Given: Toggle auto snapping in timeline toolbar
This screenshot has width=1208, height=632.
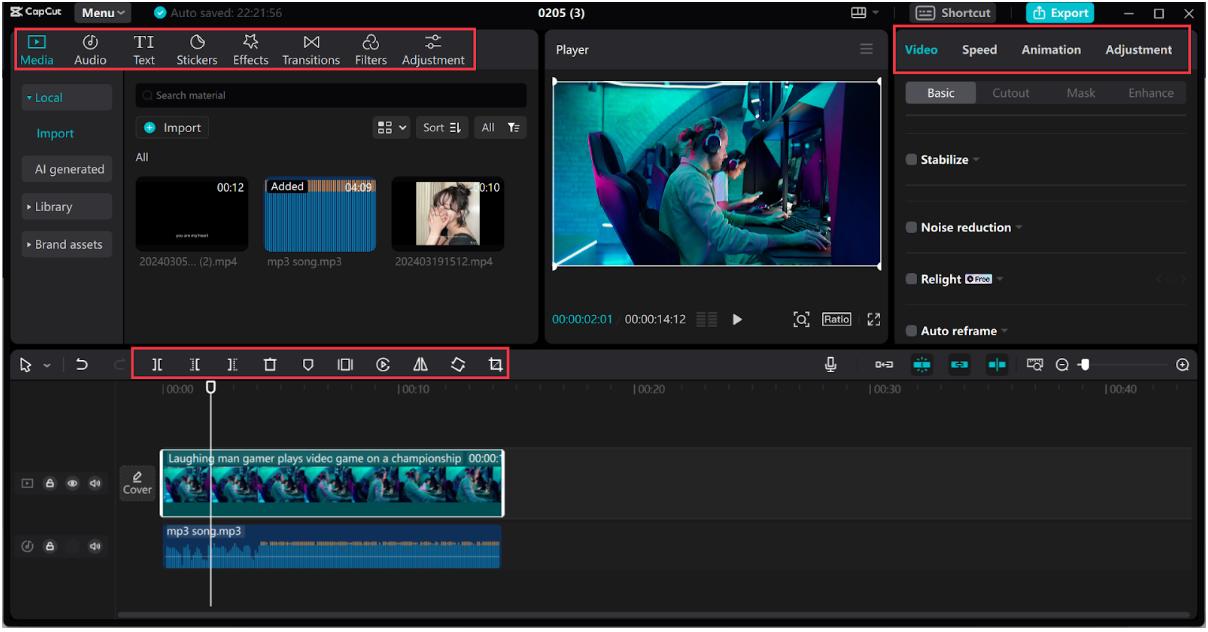Looking at the screenshot, I should 922,365.
